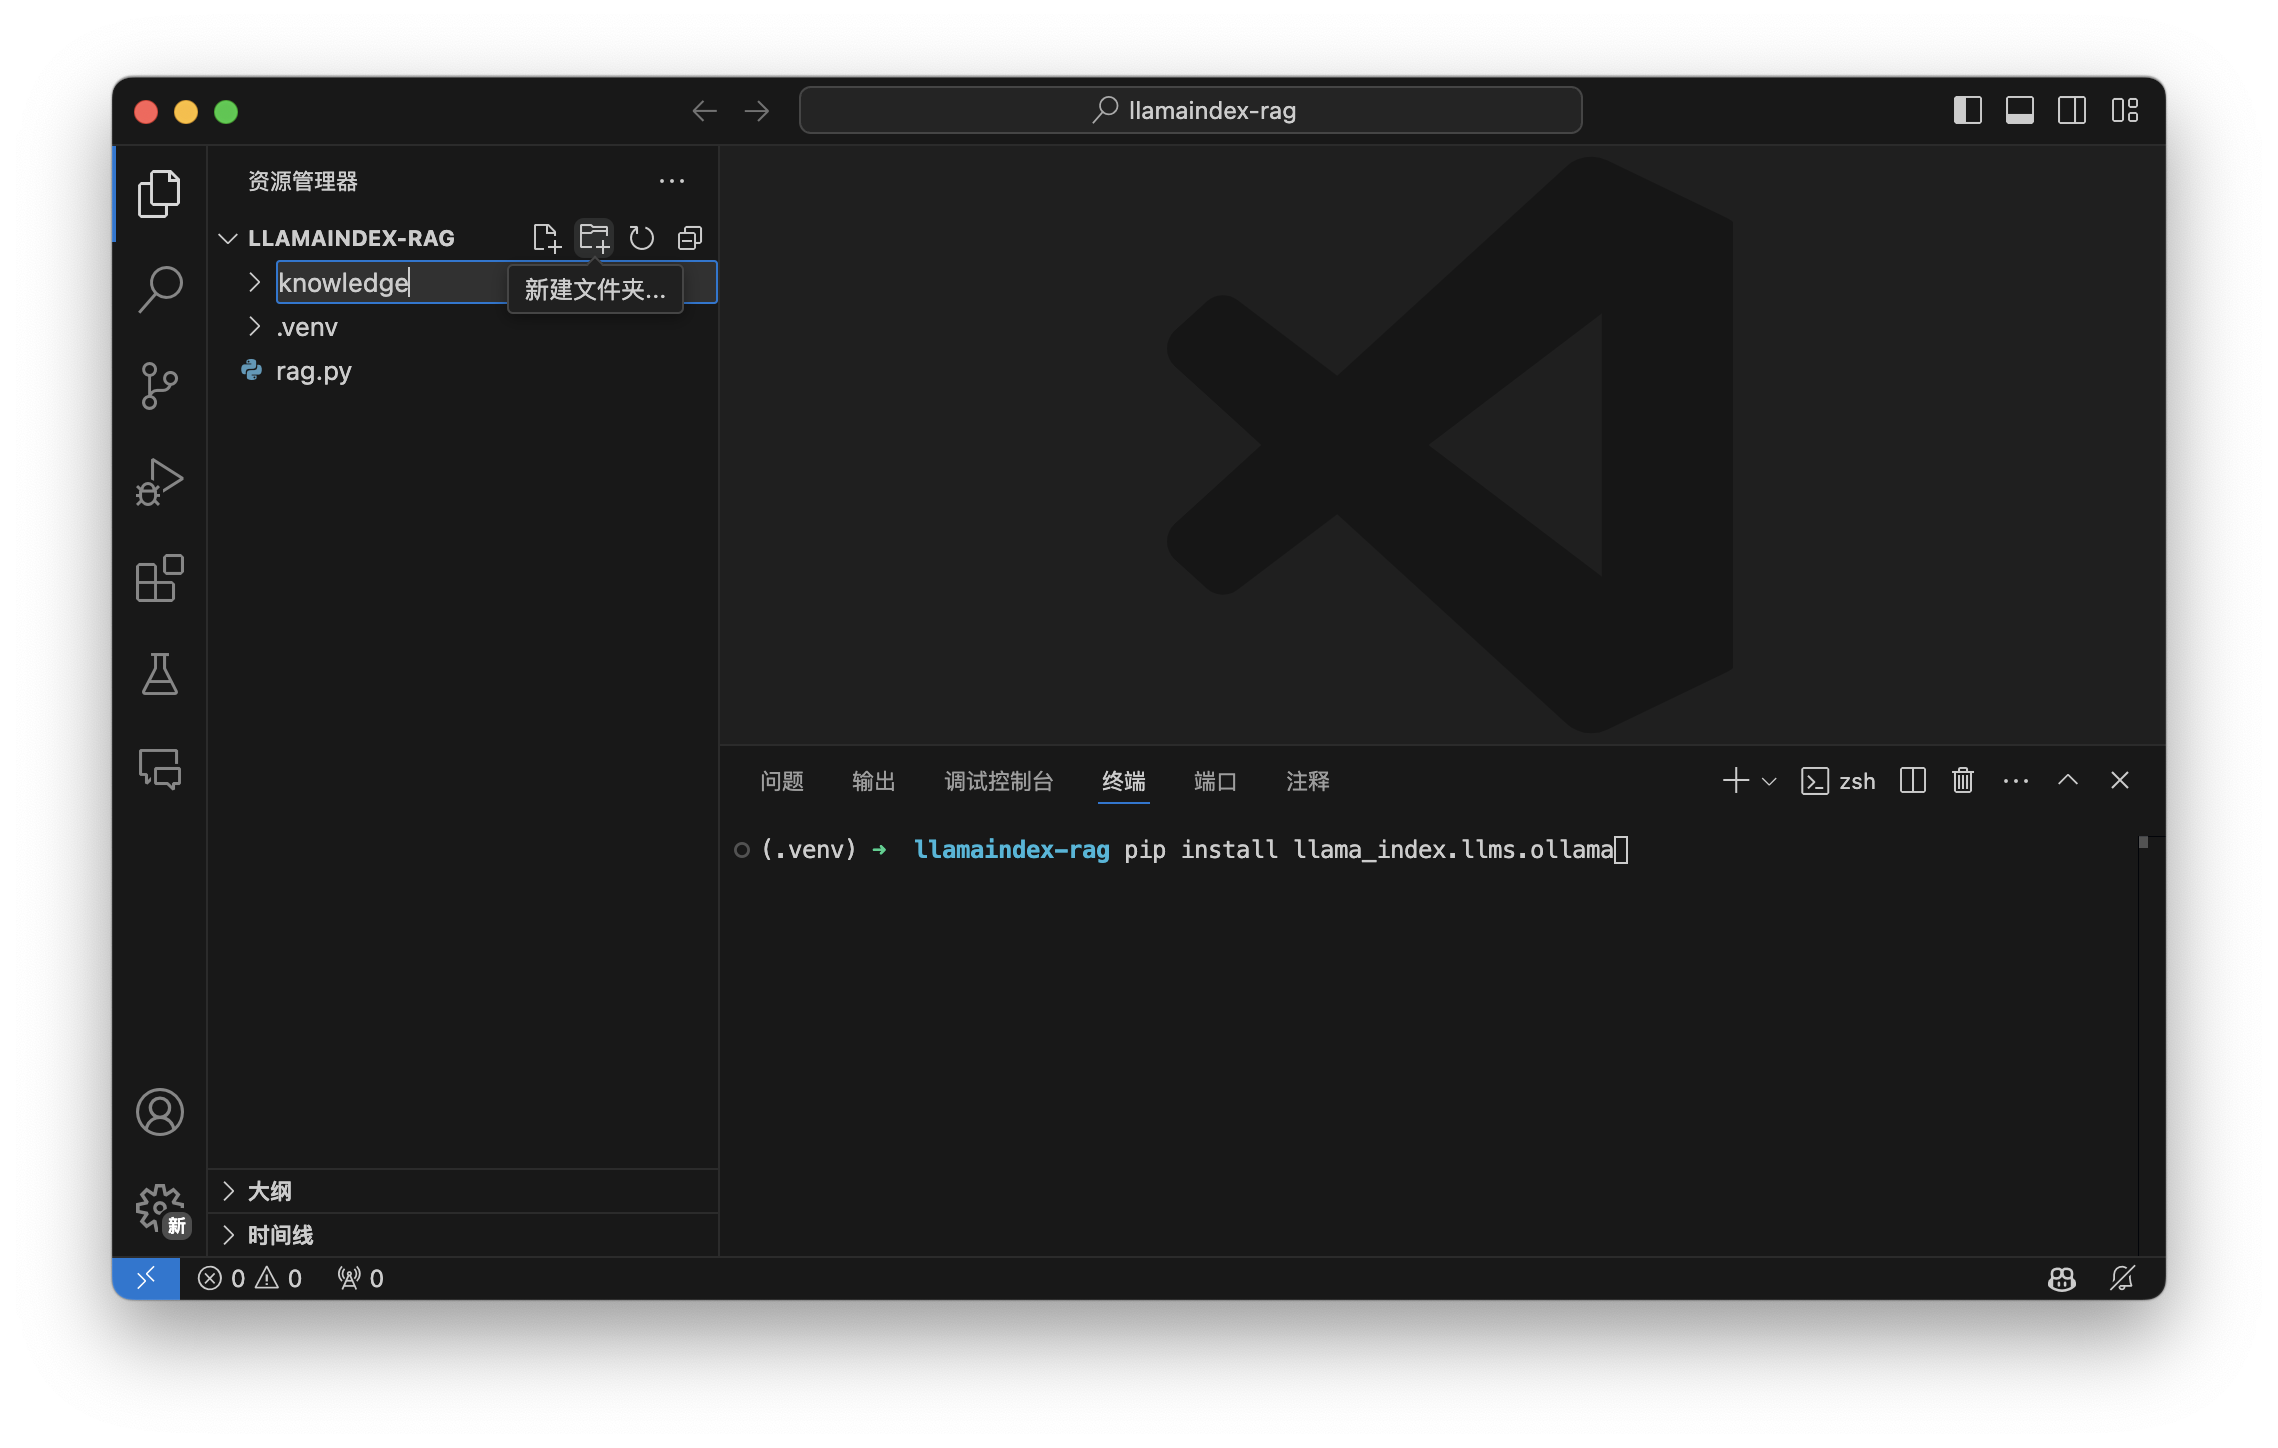Screen dimensions: 2278x1448
Task: Refresh the explorer file tree
Action: pos(641,238)
